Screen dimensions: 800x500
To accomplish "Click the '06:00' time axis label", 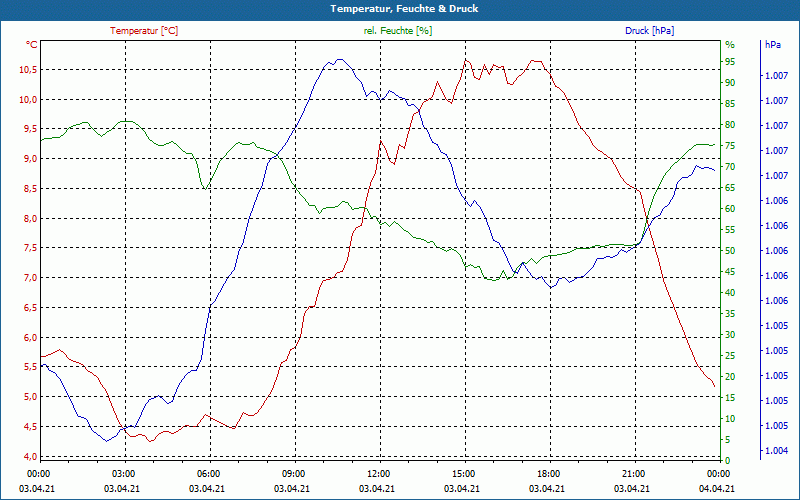I will click(x=208, y=473).
